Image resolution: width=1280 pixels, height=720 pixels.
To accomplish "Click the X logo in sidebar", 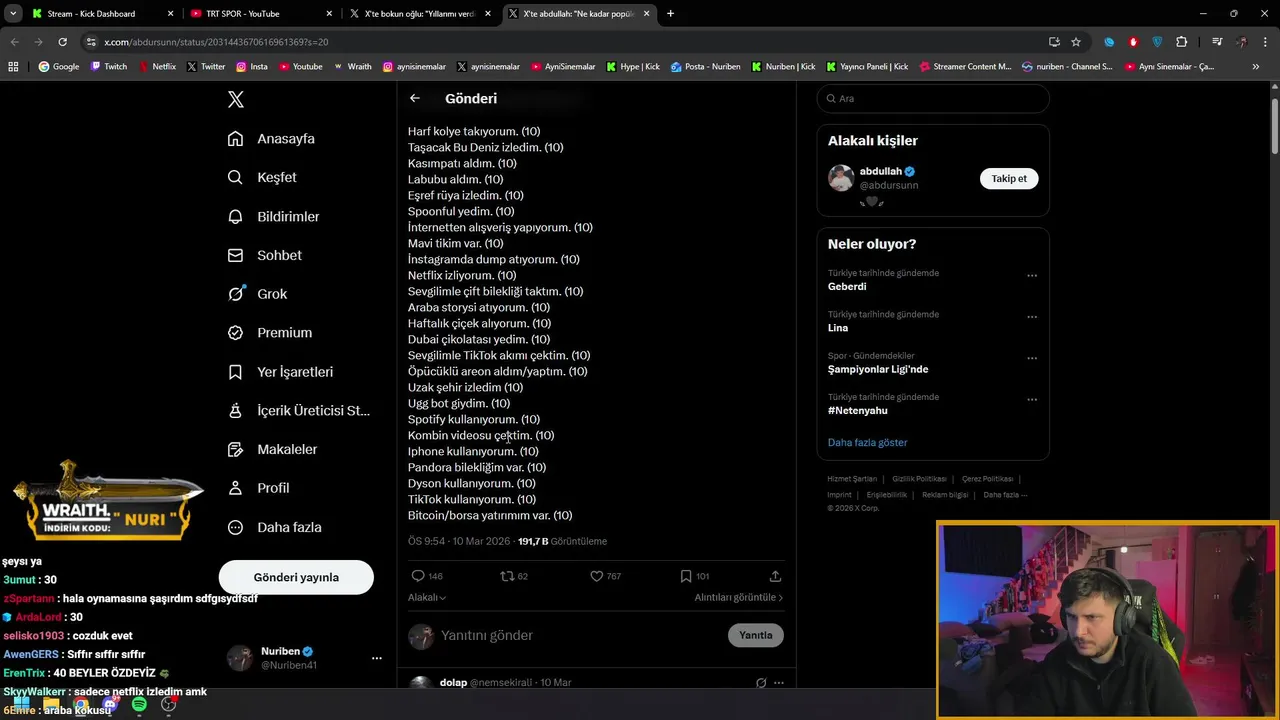I will point(236,99).
